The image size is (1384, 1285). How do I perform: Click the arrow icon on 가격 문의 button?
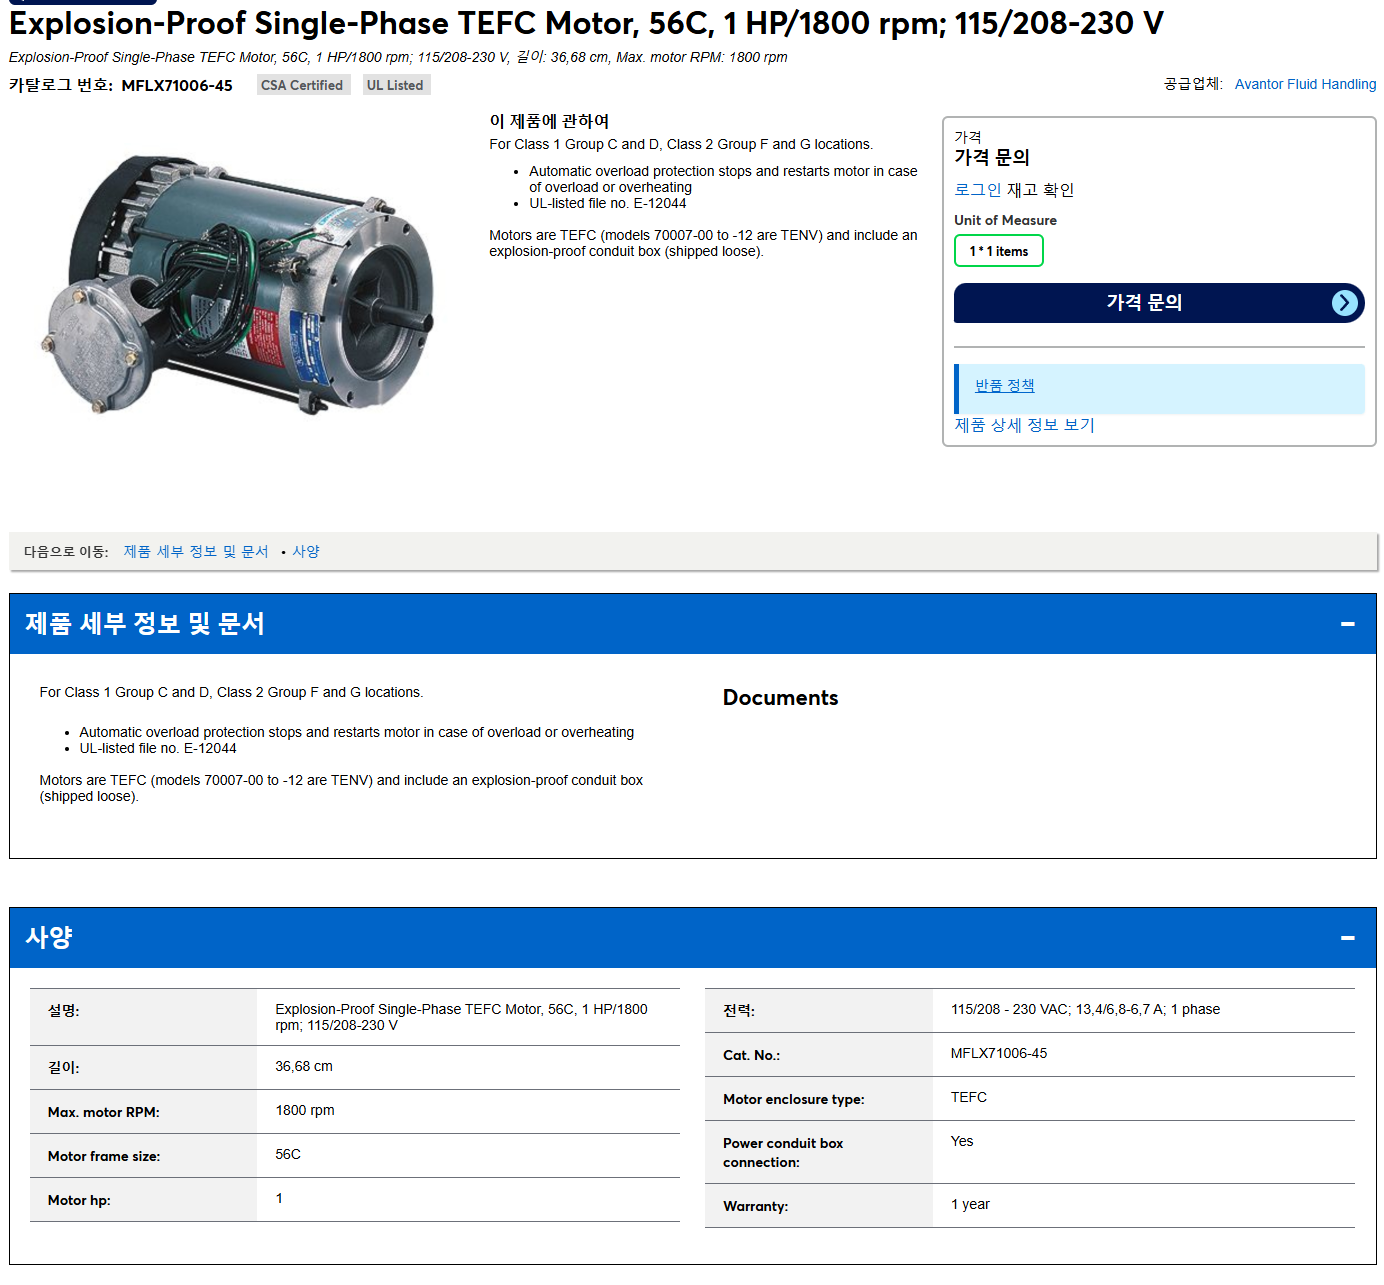click(1345, 303)
